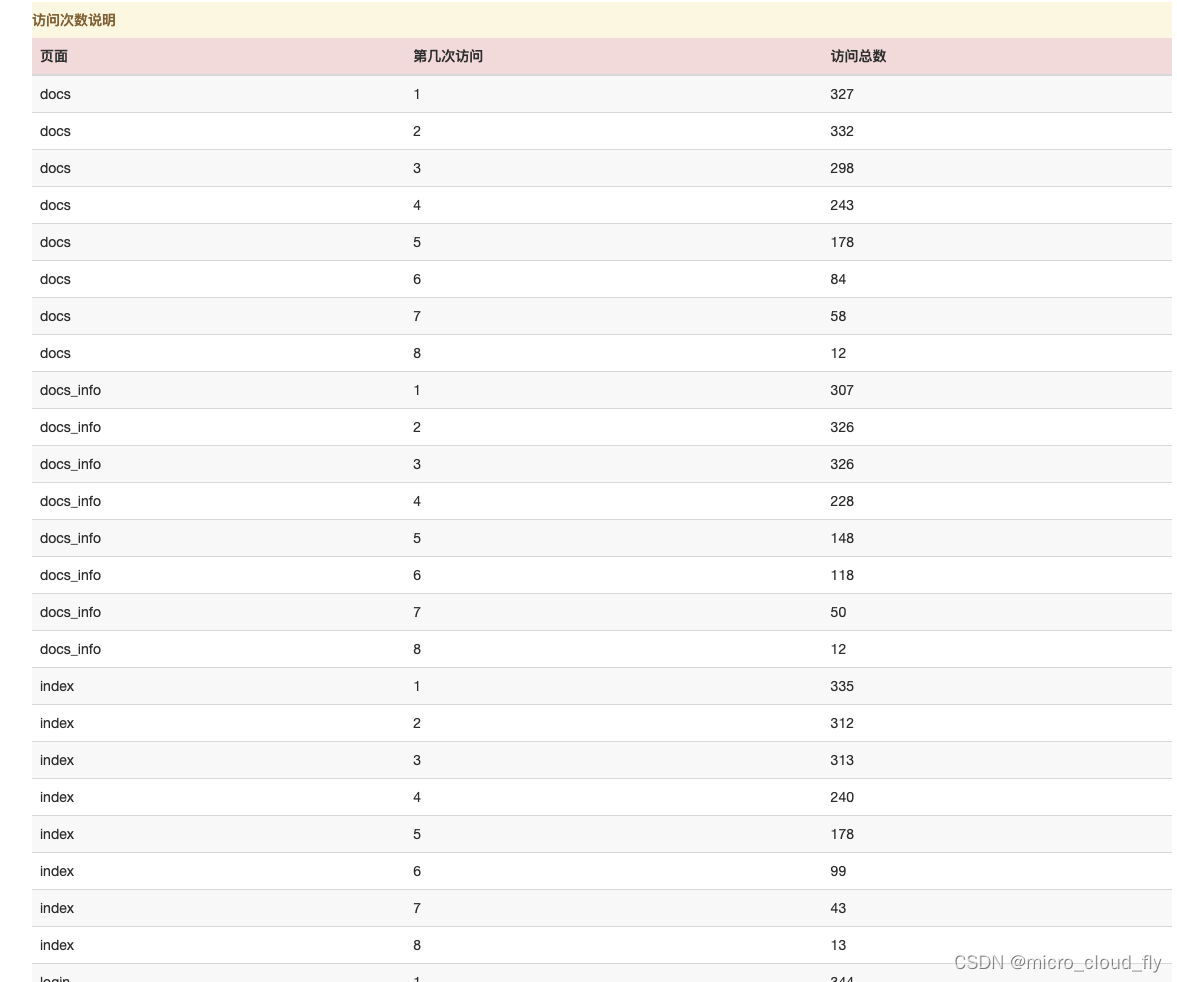Click docs page name in the 298 row
The width and height of the screenshot is (1177, 982).
55,168
